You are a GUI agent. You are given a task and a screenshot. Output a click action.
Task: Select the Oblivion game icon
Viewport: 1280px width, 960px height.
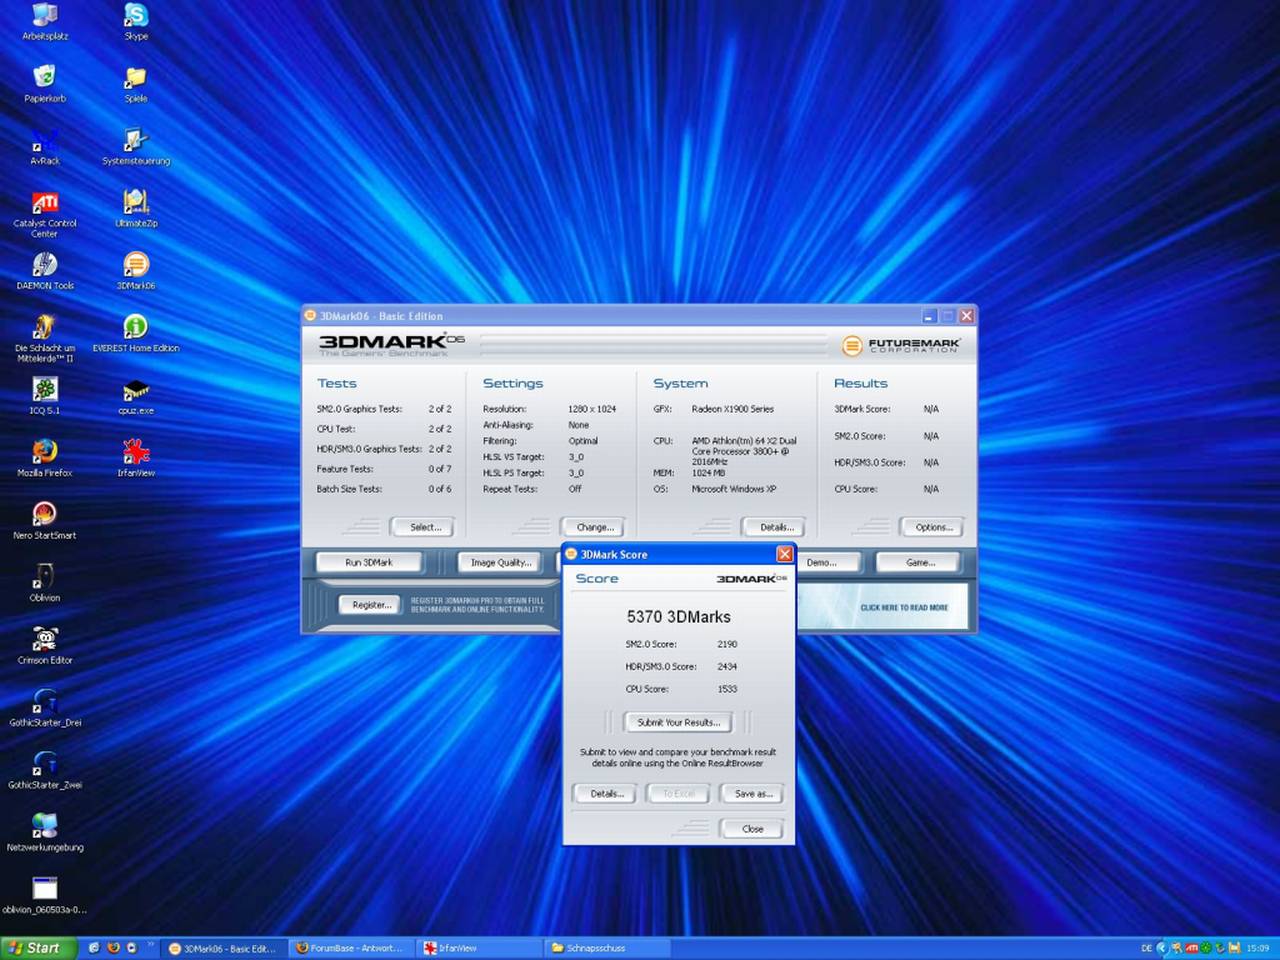(45, 583)
